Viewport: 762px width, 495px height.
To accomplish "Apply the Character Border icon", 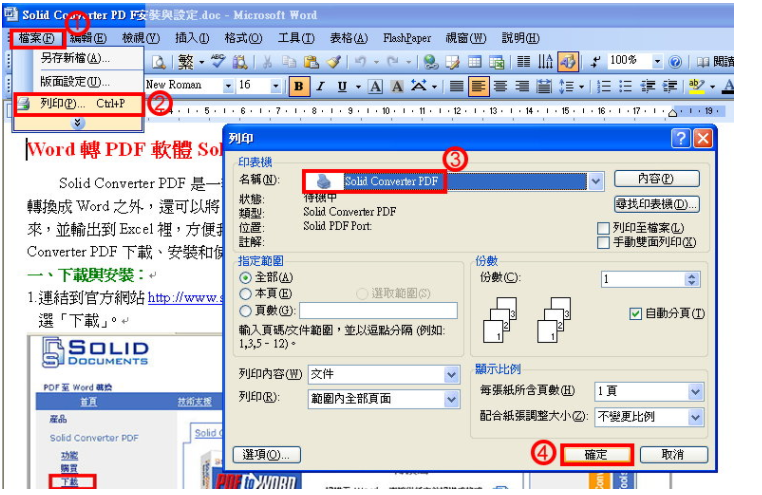I will (x=375, y=86).
